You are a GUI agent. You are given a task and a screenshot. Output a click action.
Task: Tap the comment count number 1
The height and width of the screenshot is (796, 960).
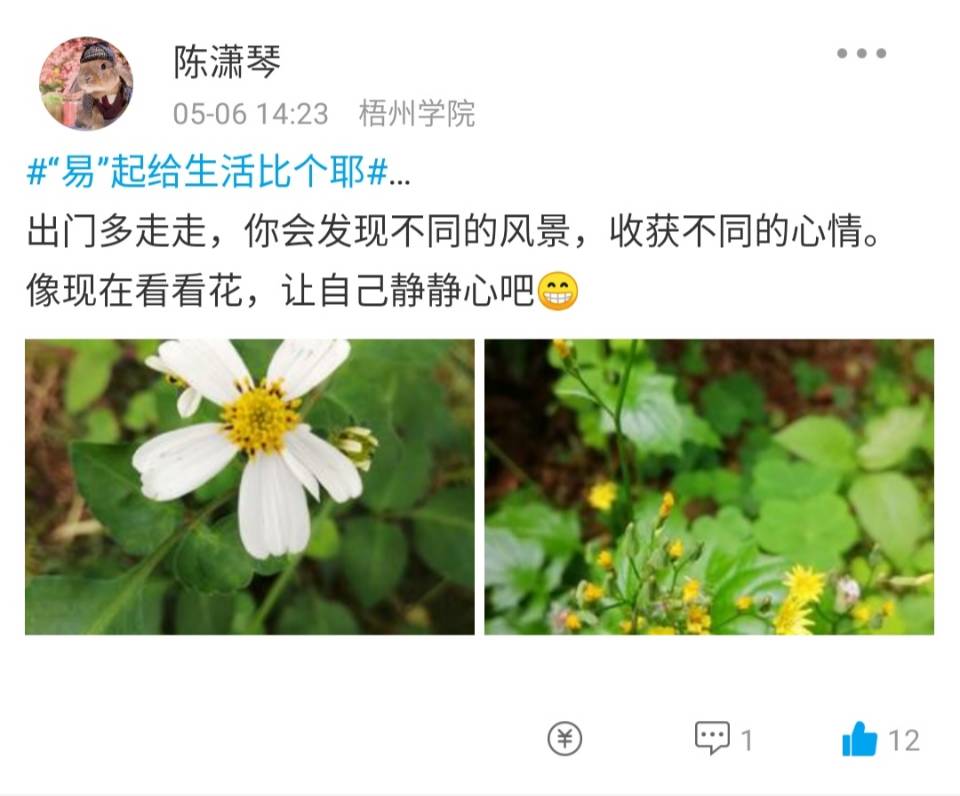coord(746,740)
